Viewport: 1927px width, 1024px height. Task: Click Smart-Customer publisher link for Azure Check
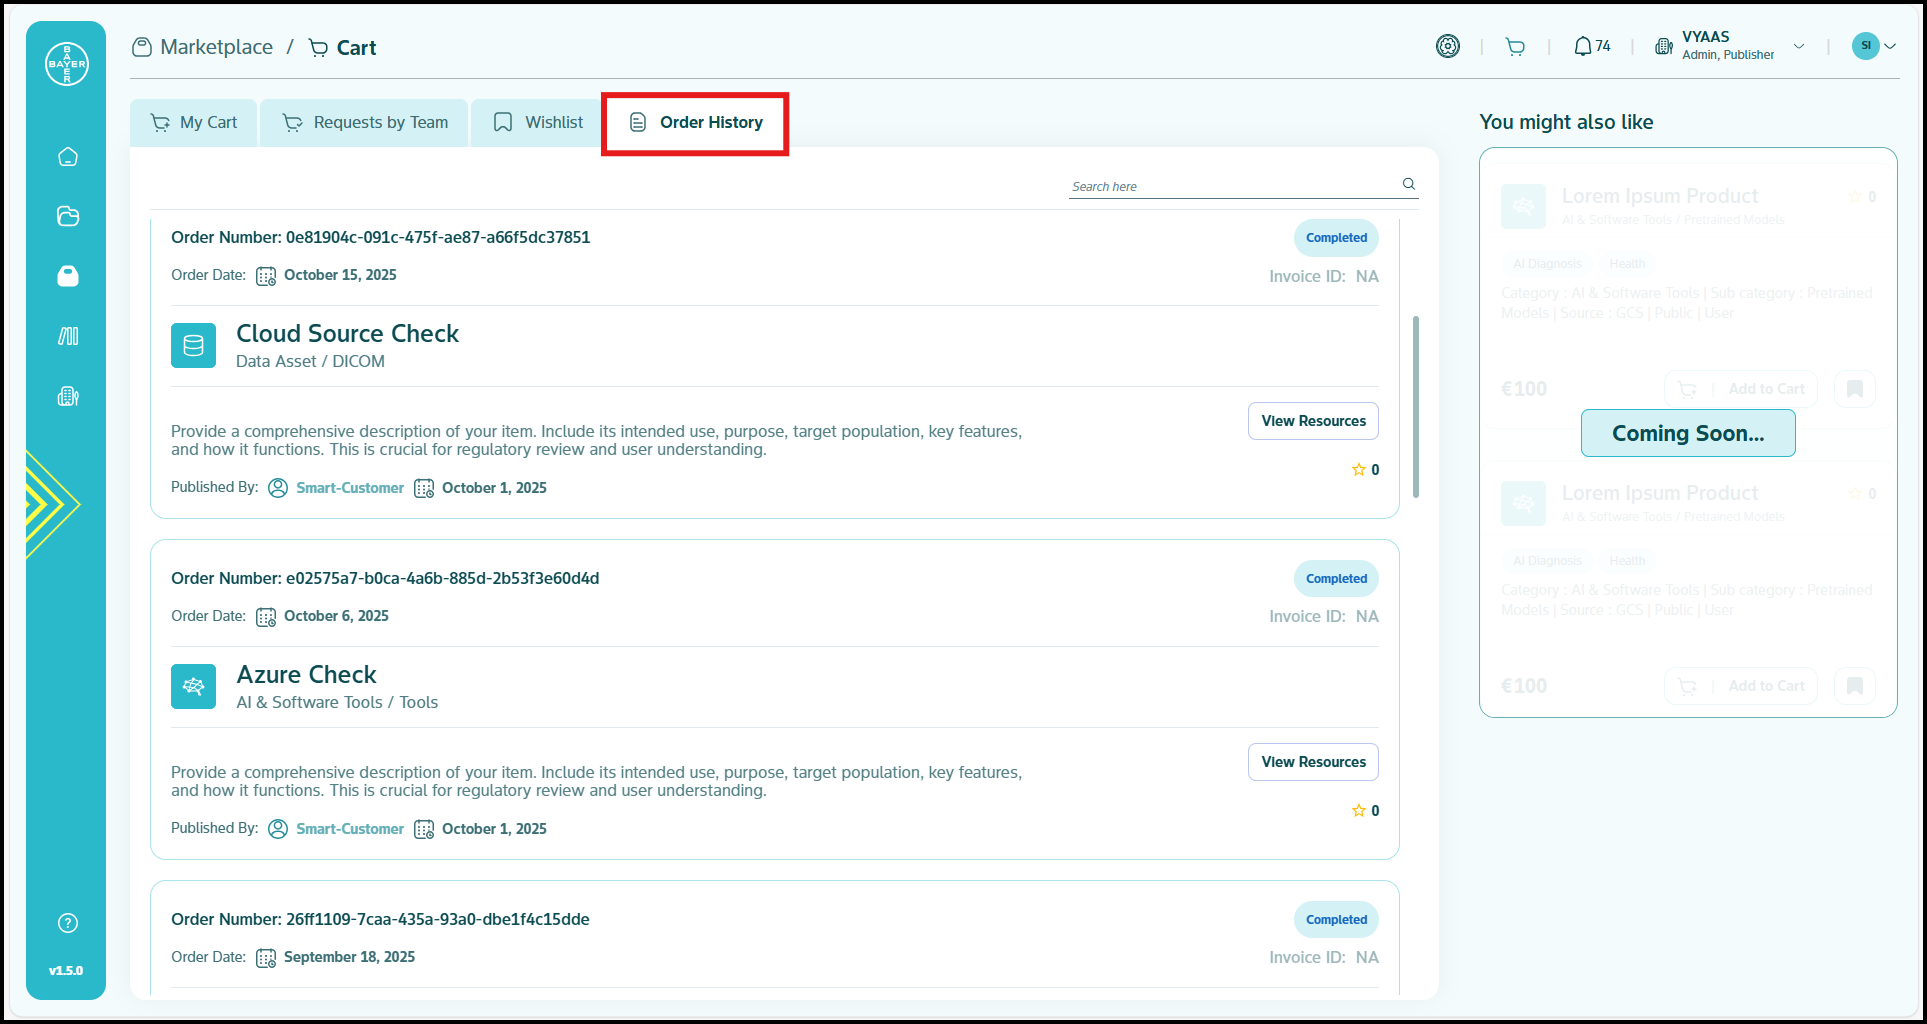coord(350,829)
